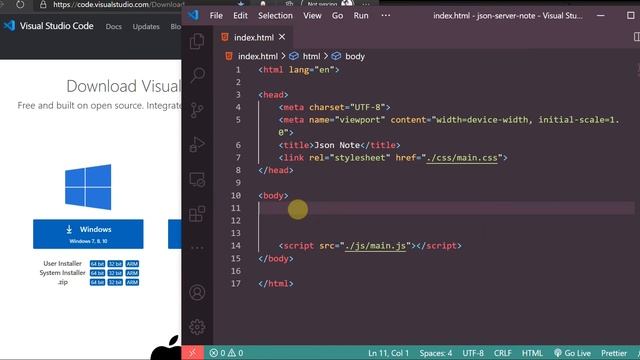Change language mode HTML in status bar
Viewport: 640px width, 360px height.
coord(532,353)
